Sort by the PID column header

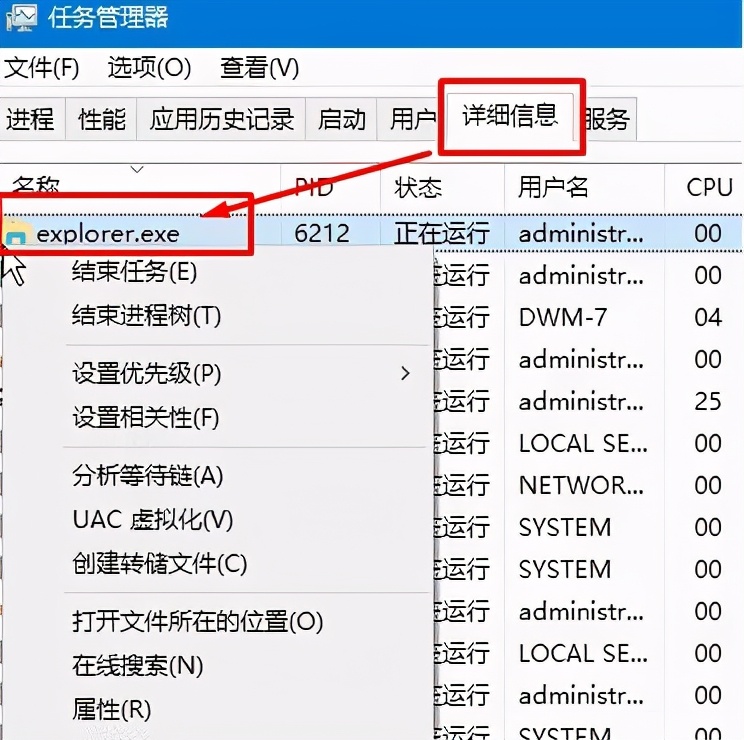[330, 187]
